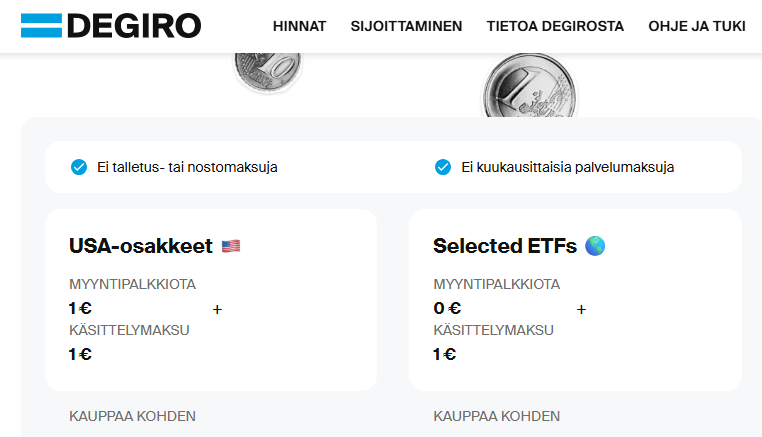
Task: Click the checkmark icon for Ei kuukausittaisia palvelumaksuja
Action: pyautogui.click(x=443, y=167)
